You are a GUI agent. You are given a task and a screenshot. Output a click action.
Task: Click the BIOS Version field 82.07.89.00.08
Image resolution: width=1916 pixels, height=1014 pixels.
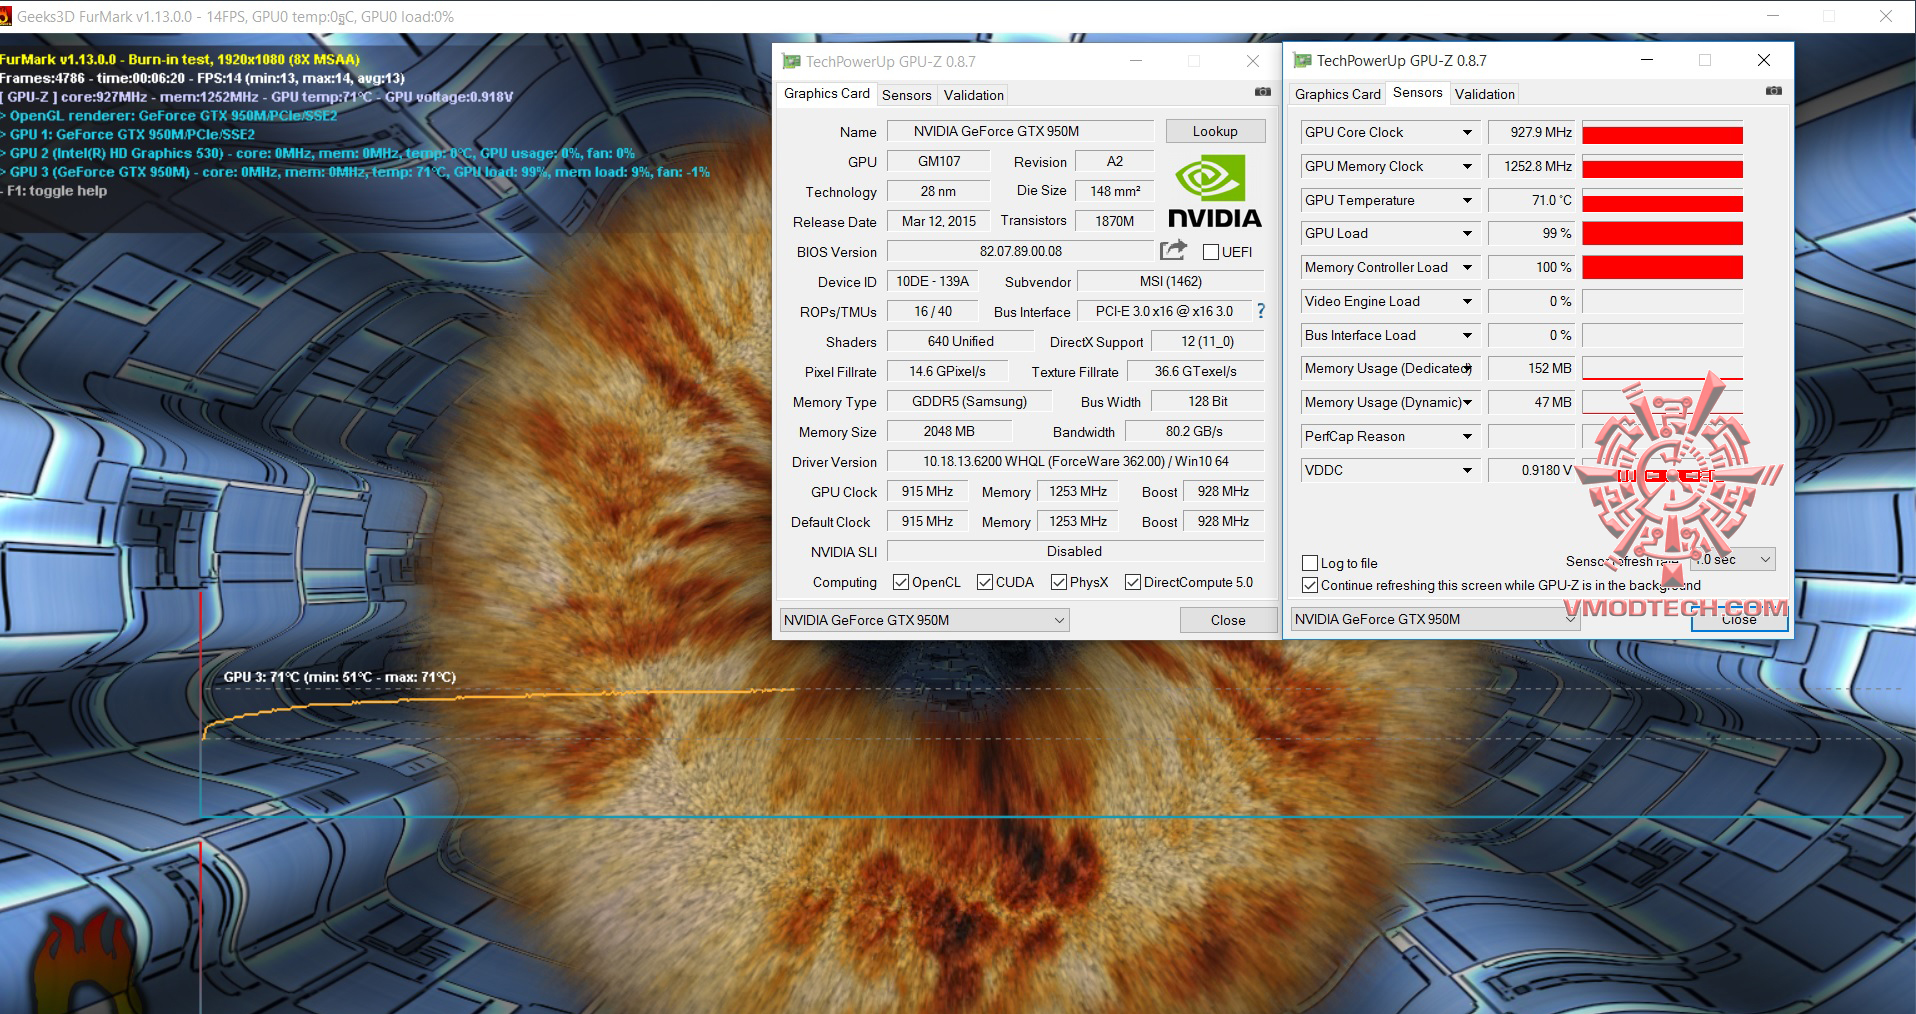(1020, 251)
